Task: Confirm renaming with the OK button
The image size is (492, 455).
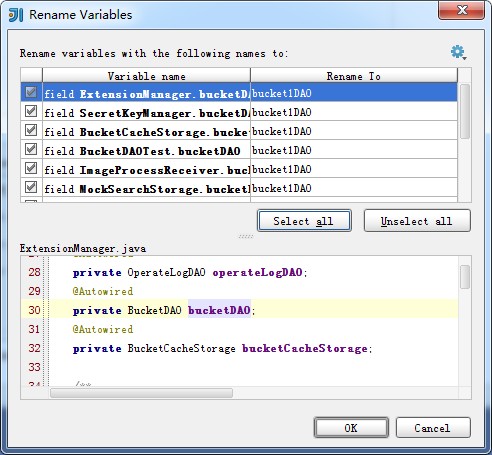Action: click(x=351, y=428)
